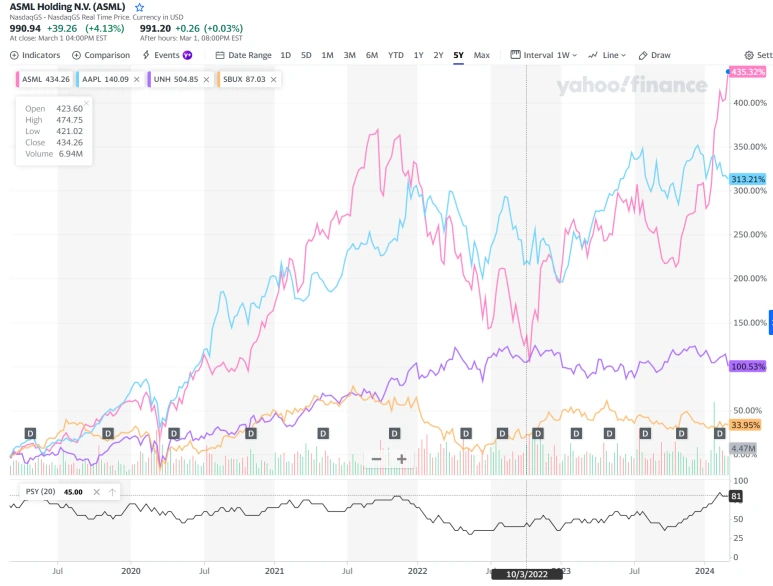Select the YTD time range

click(x=396, y=55)
